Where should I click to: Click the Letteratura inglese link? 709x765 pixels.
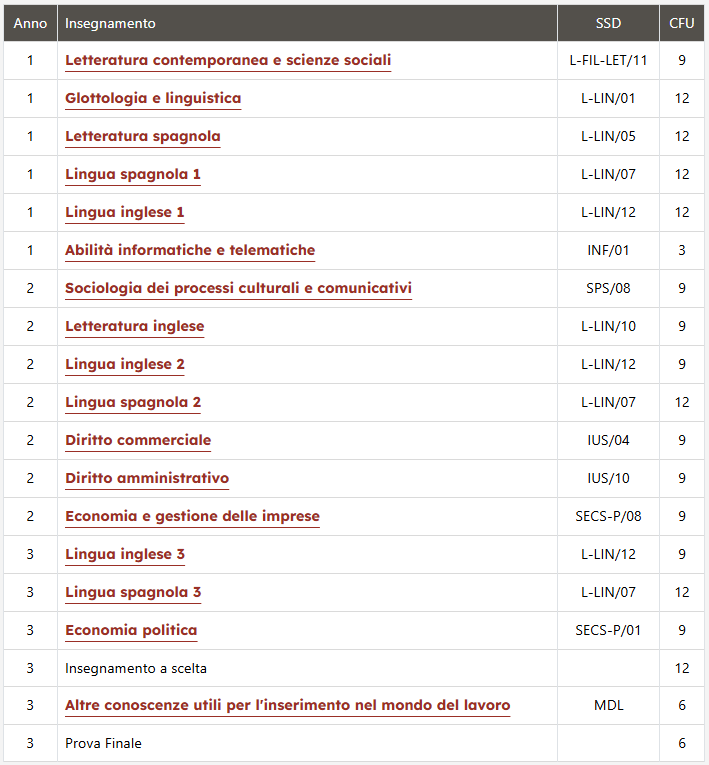click(x=135, y=326)
